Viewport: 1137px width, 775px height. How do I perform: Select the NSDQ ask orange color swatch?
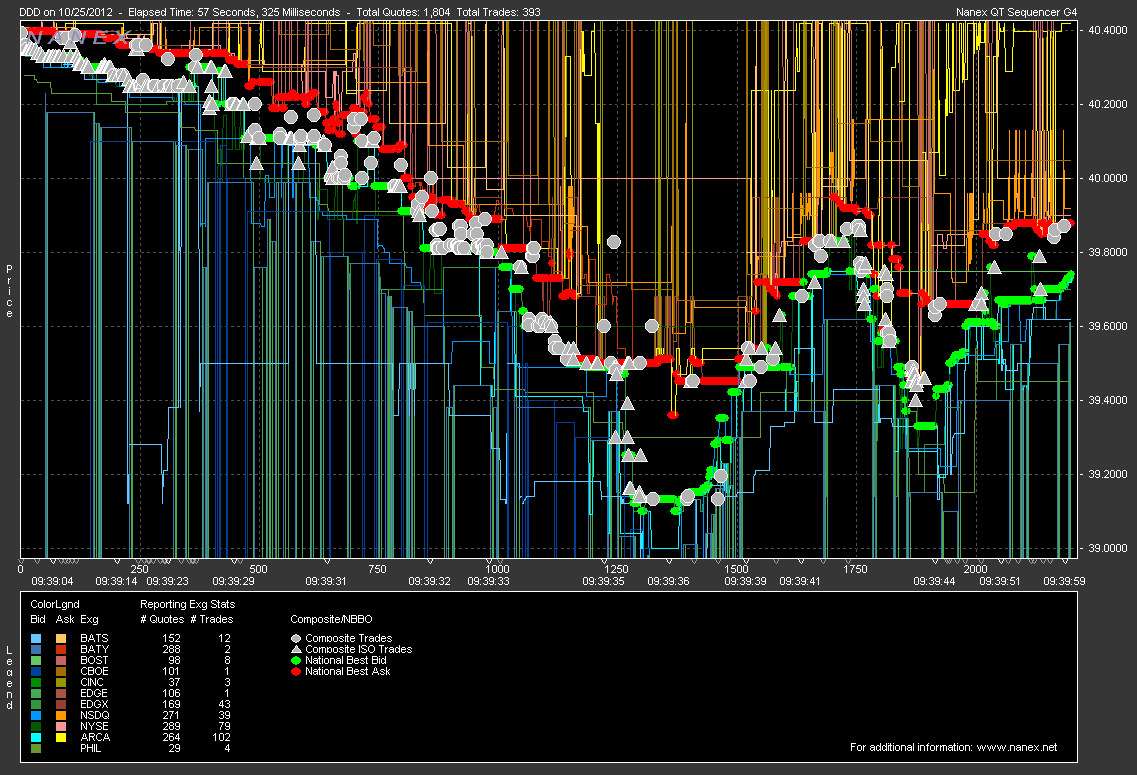tap(61, 716)
